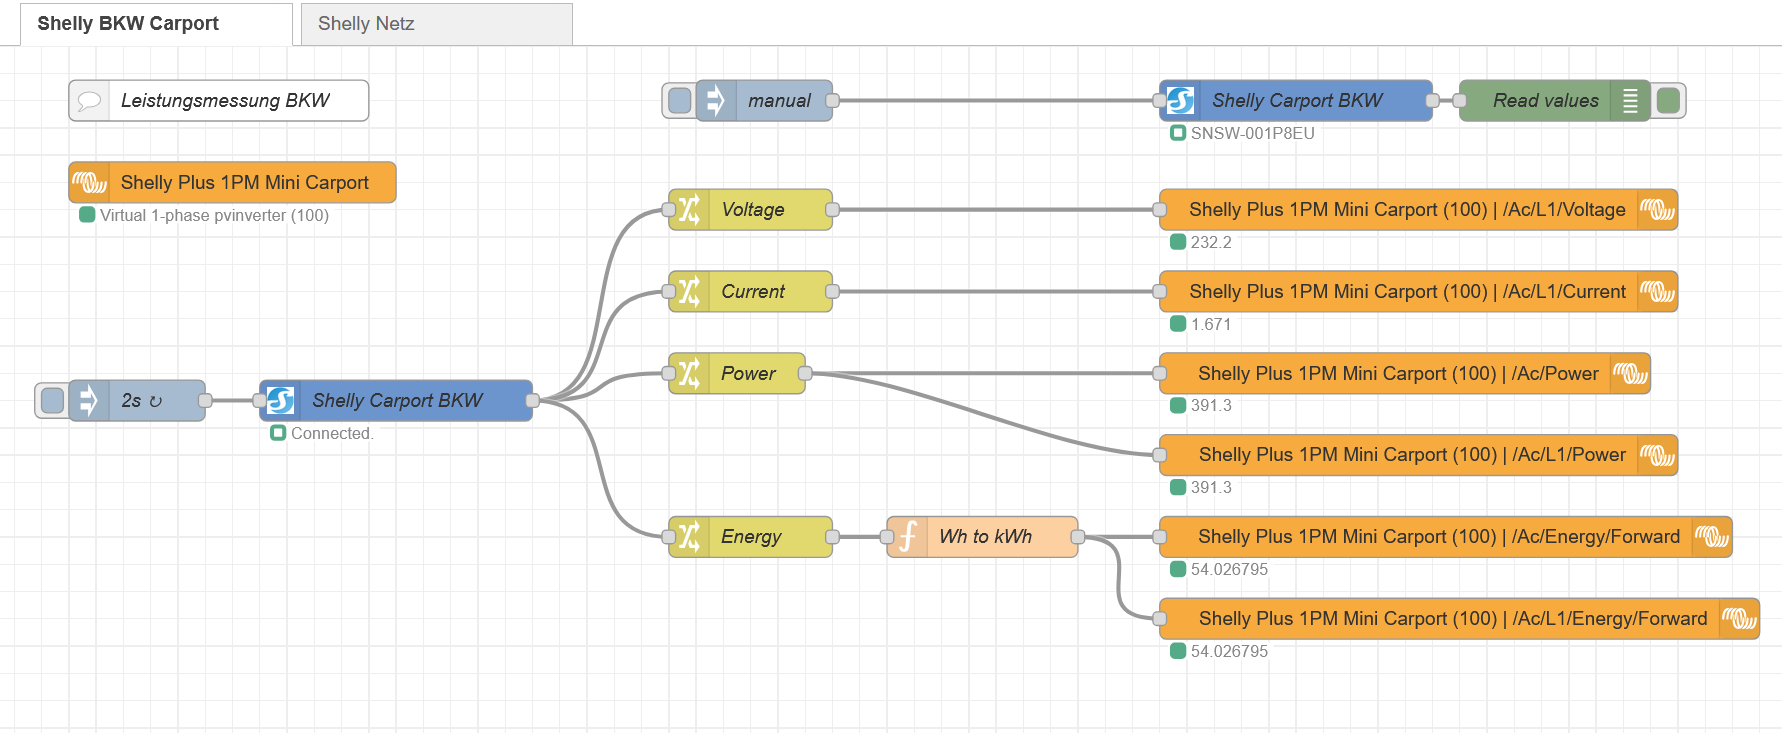This screenshot has height=733, width=1782.
Task: Click the Shelly icon on top Shelly Carport BKW node
Action: [1181, 101]
